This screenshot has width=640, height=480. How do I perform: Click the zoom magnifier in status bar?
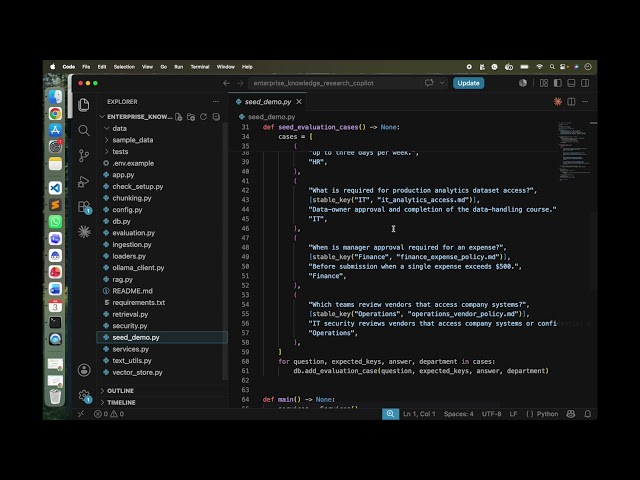(390, 414)
